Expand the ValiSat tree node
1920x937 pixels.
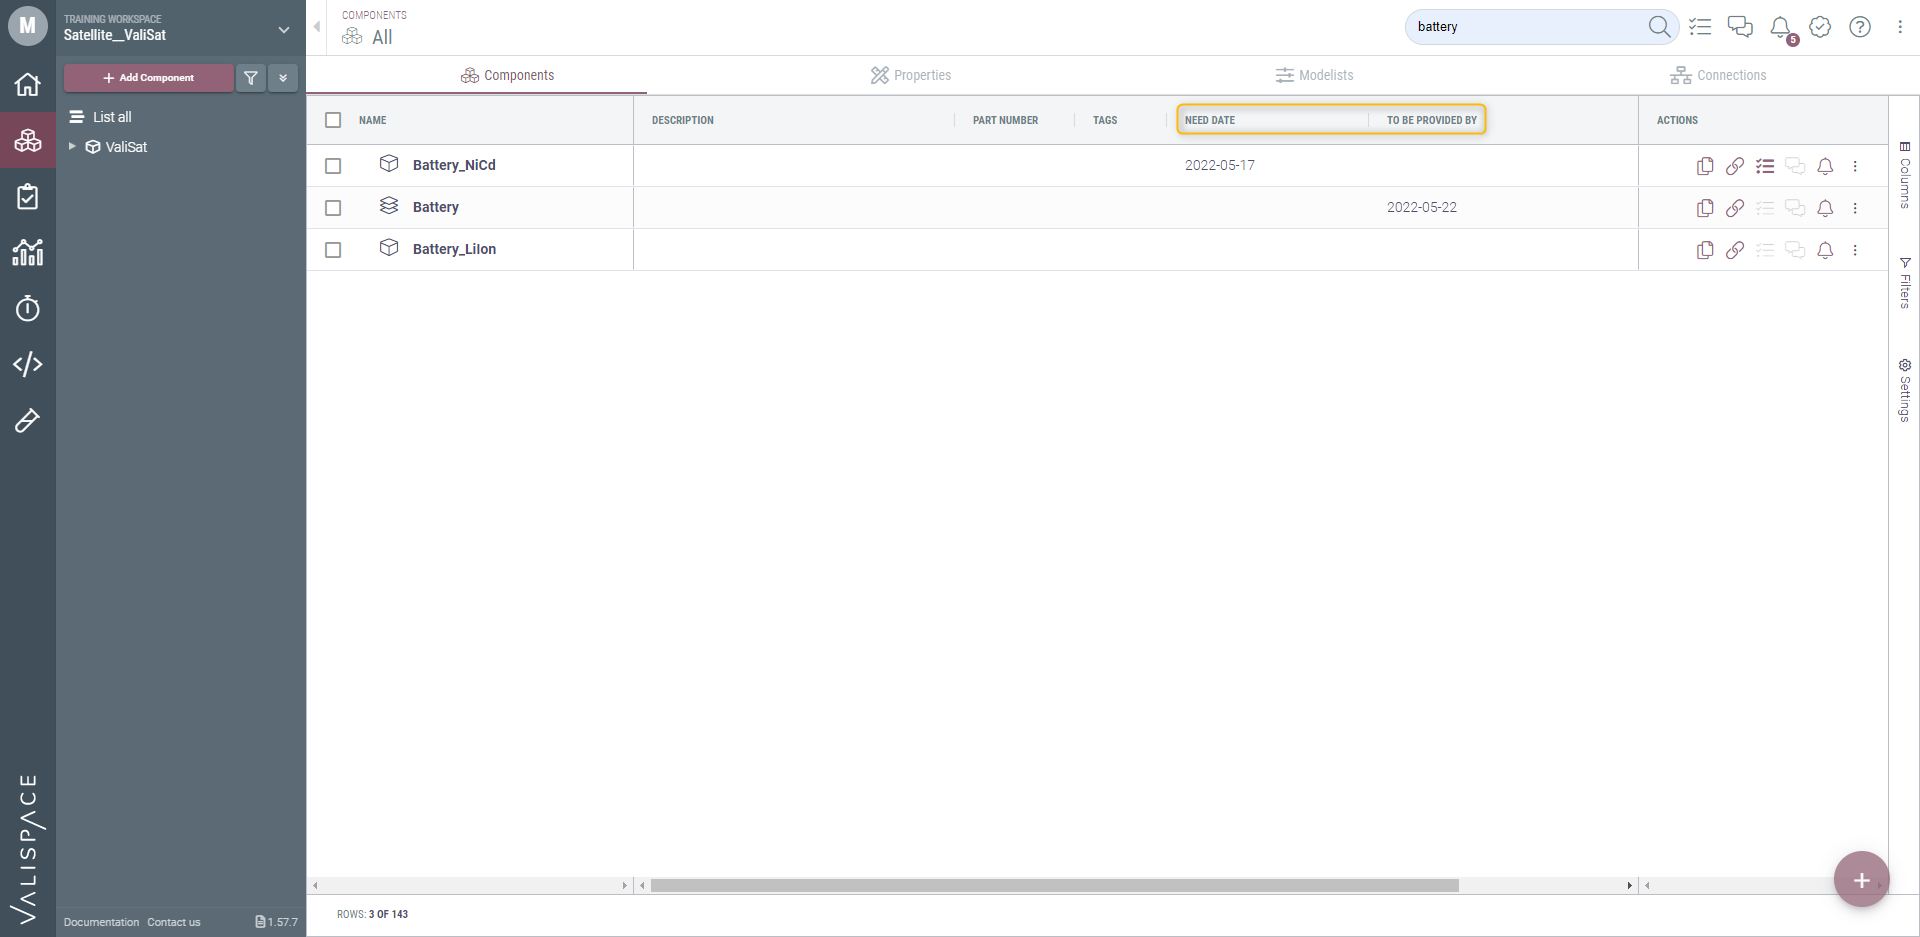coord(72,146)
